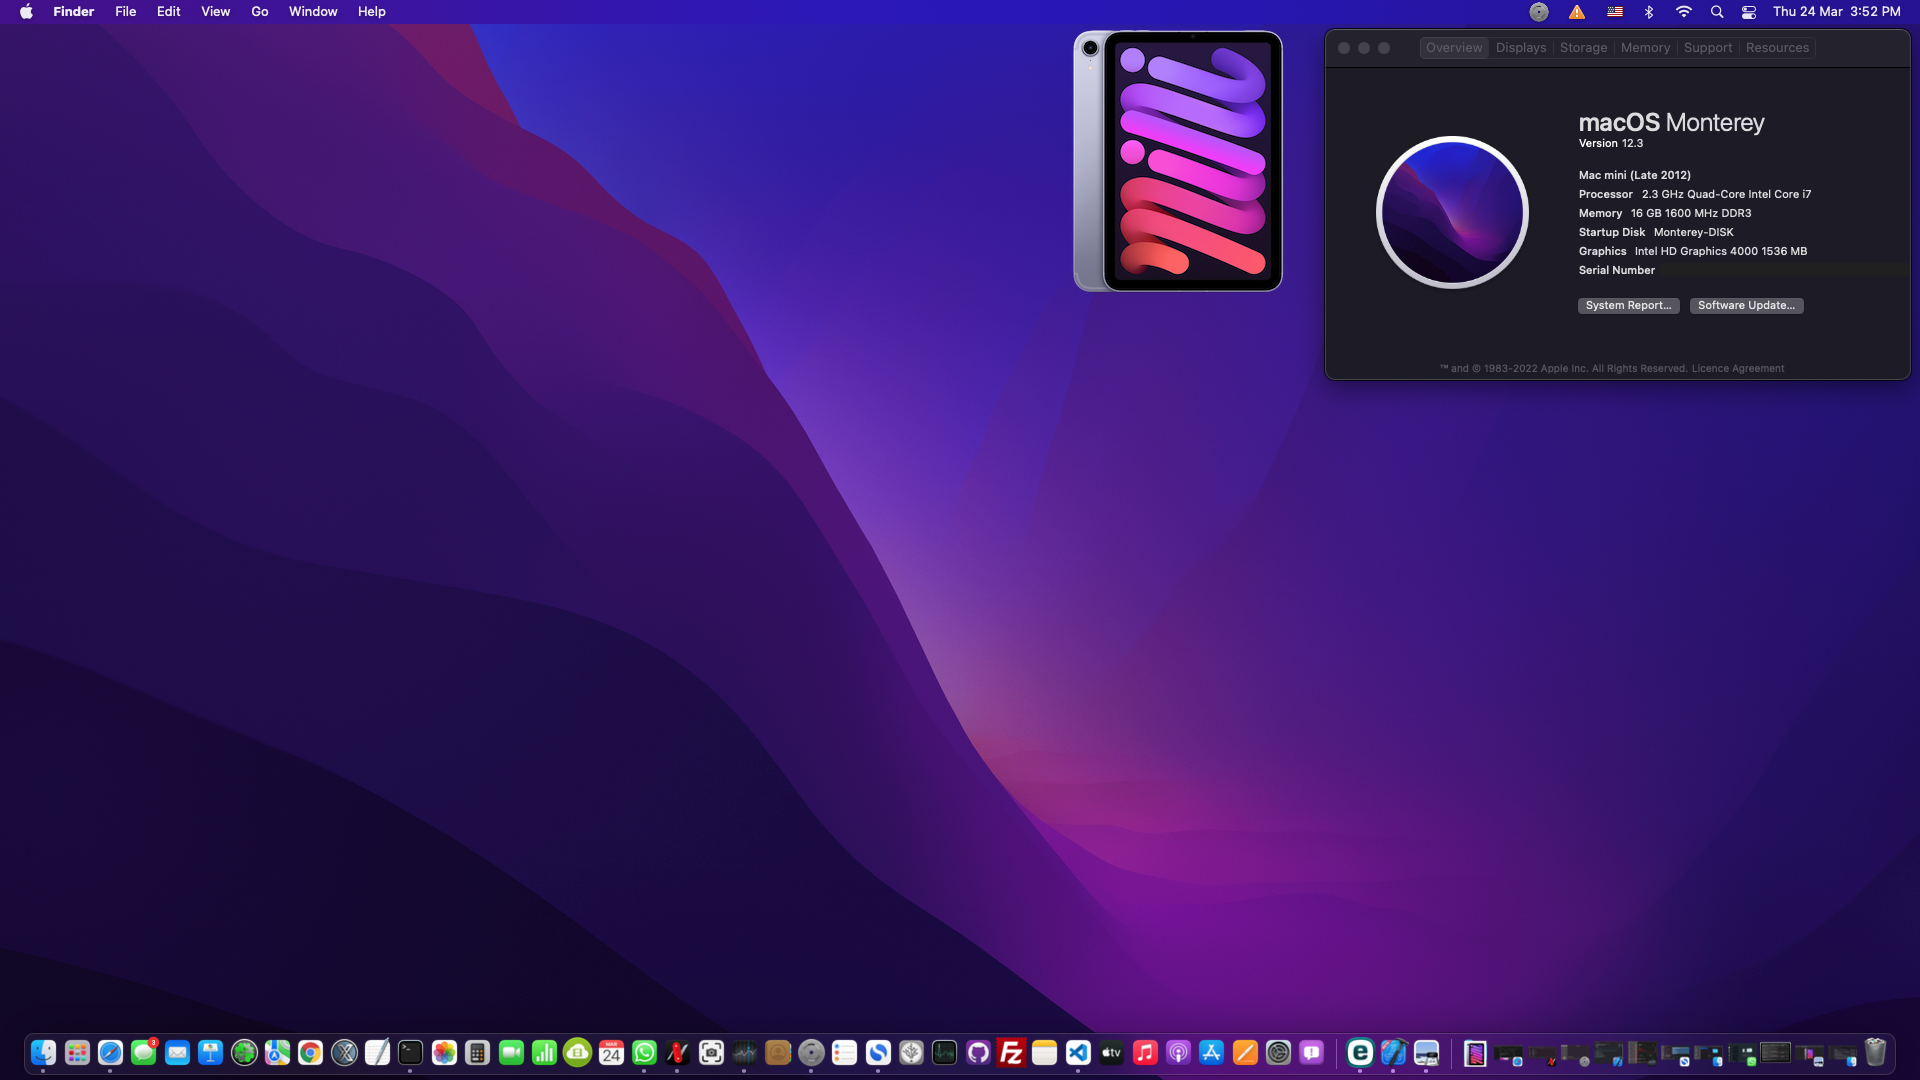
Task: Launch Activity Monitor from the Dock
Action: (x=944, y=1053)
